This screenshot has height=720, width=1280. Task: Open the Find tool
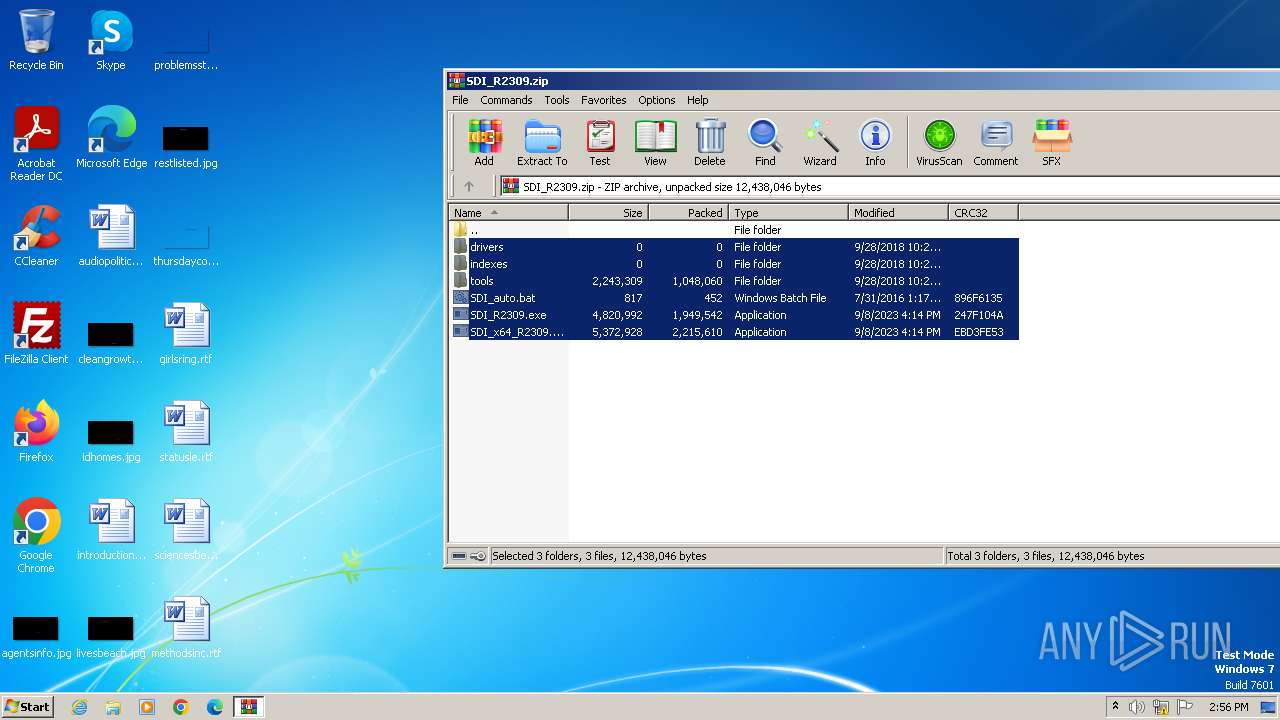pos(765,143)
